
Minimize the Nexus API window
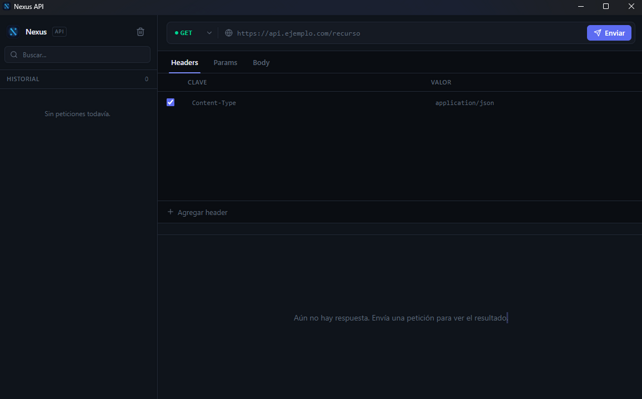[x=581, y=6]
